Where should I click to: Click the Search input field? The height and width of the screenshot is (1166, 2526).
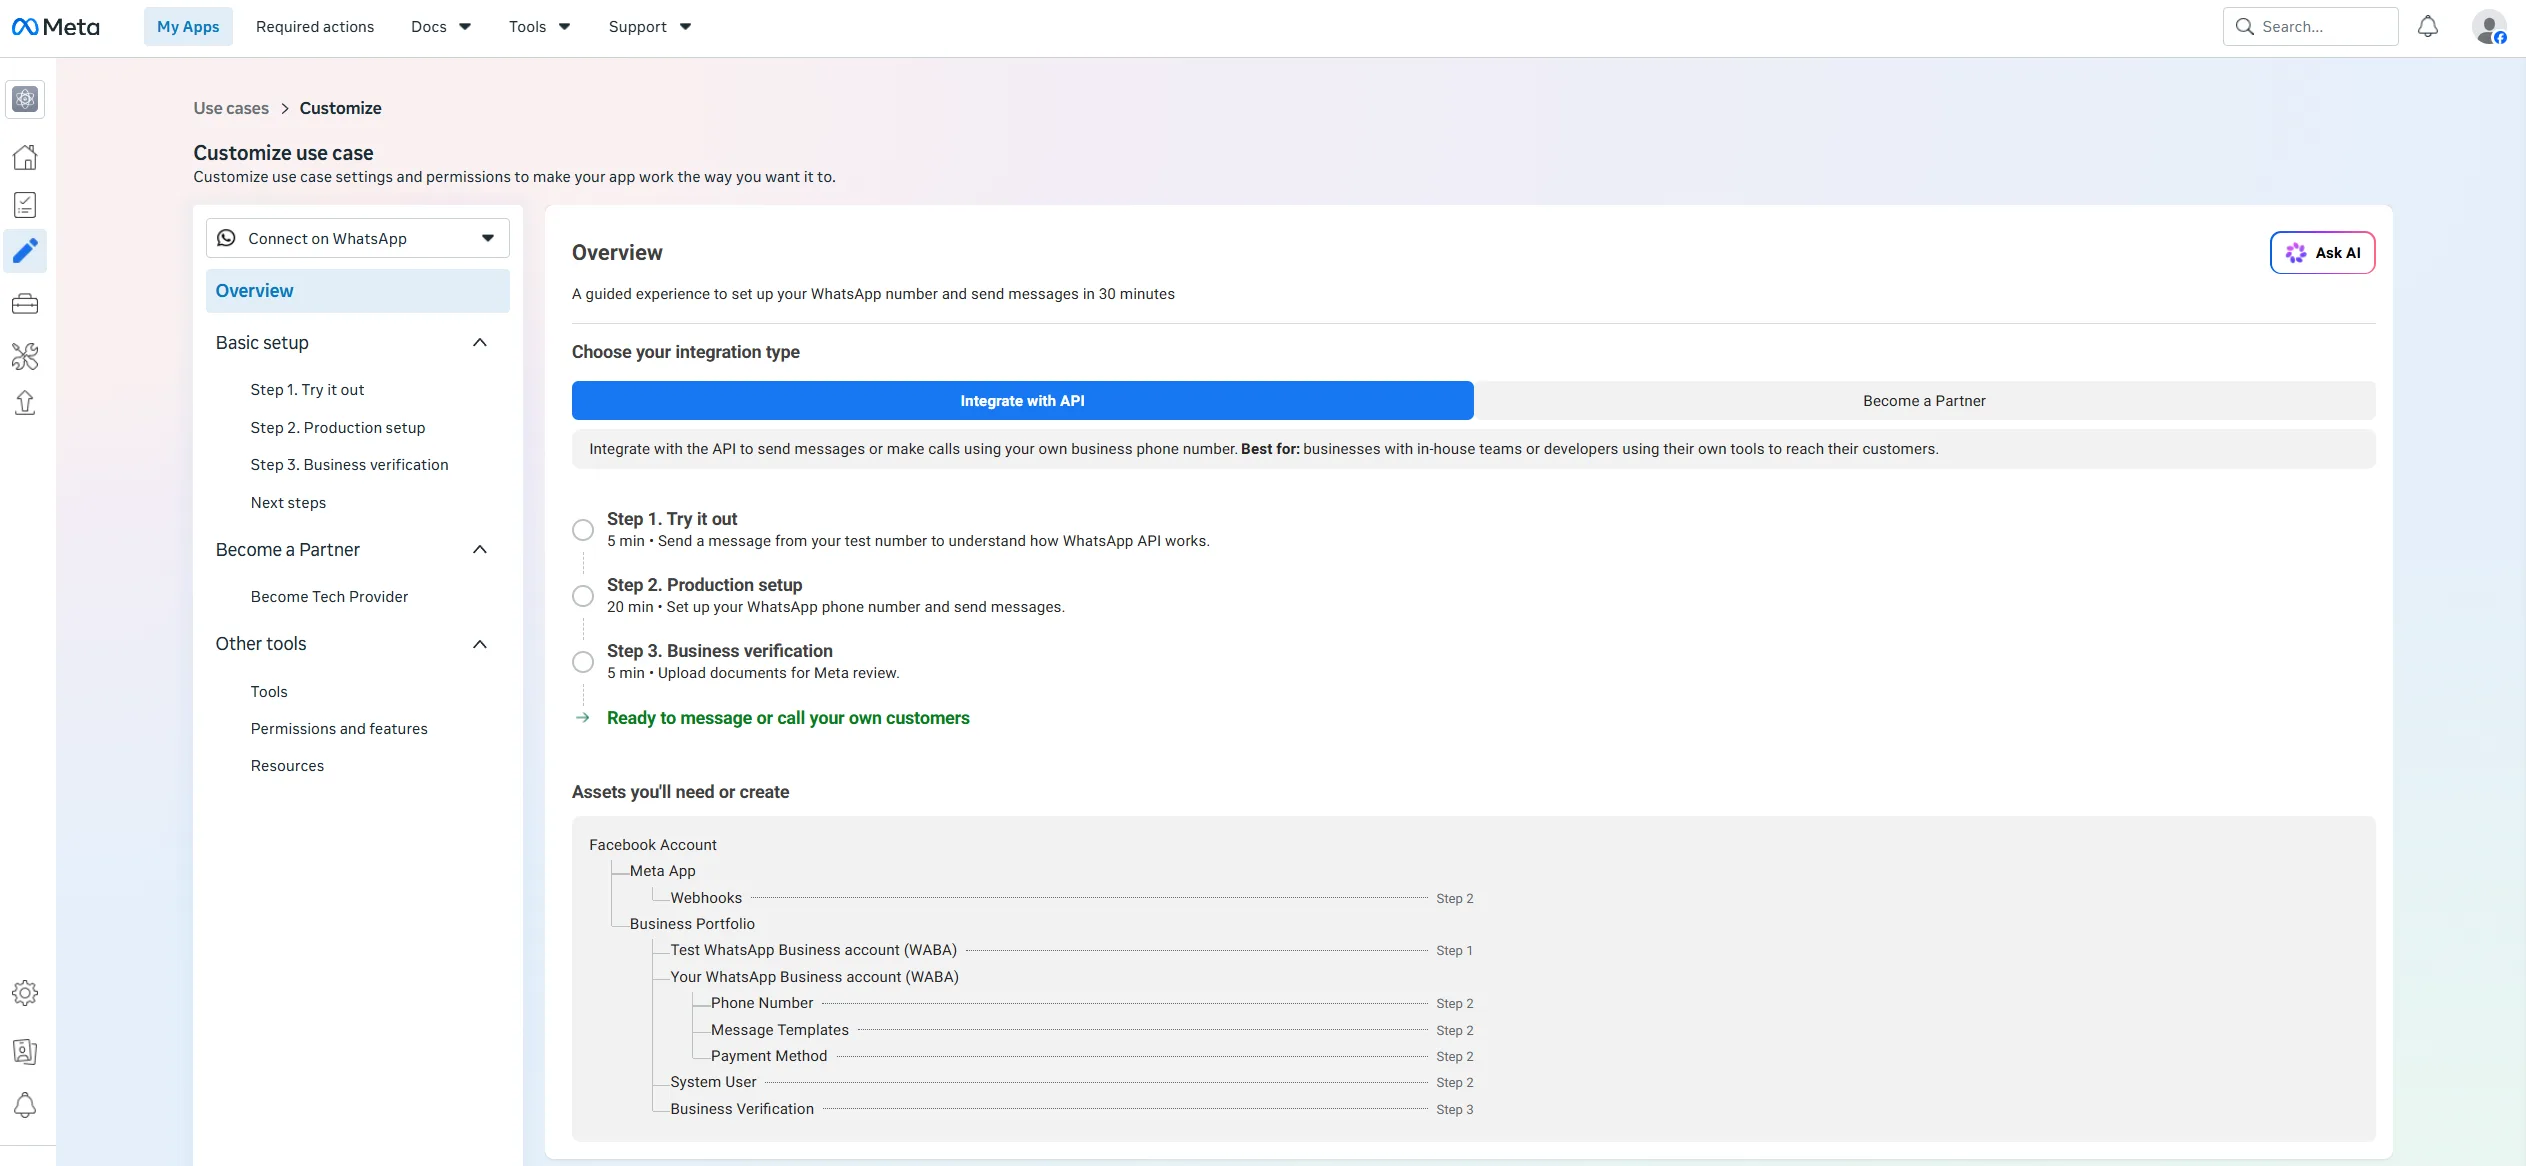coord(2311,27)
